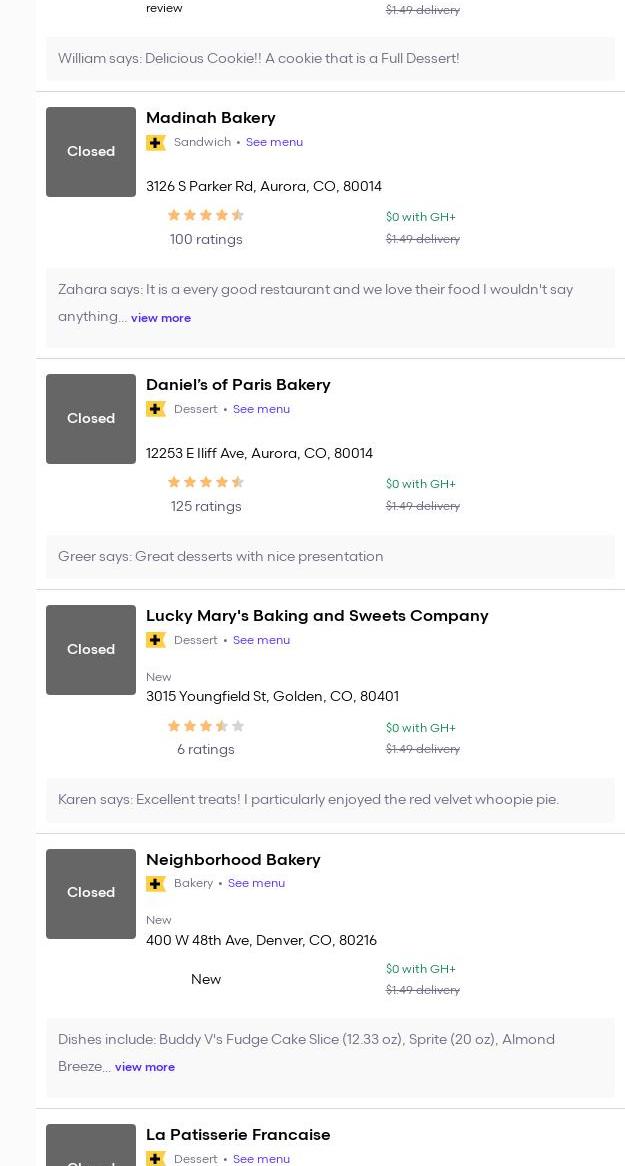Expand Zahara's review with view more
Screen dimensions: 625x1166
click(x=160, y=318)
